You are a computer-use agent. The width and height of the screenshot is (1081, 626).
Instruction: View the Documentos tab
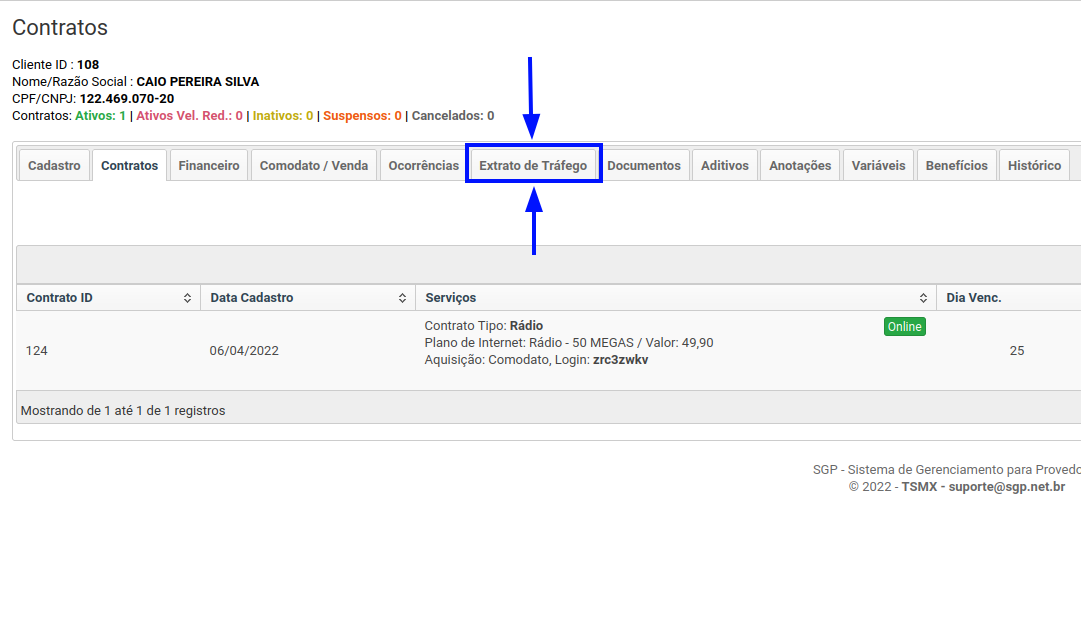644,166
